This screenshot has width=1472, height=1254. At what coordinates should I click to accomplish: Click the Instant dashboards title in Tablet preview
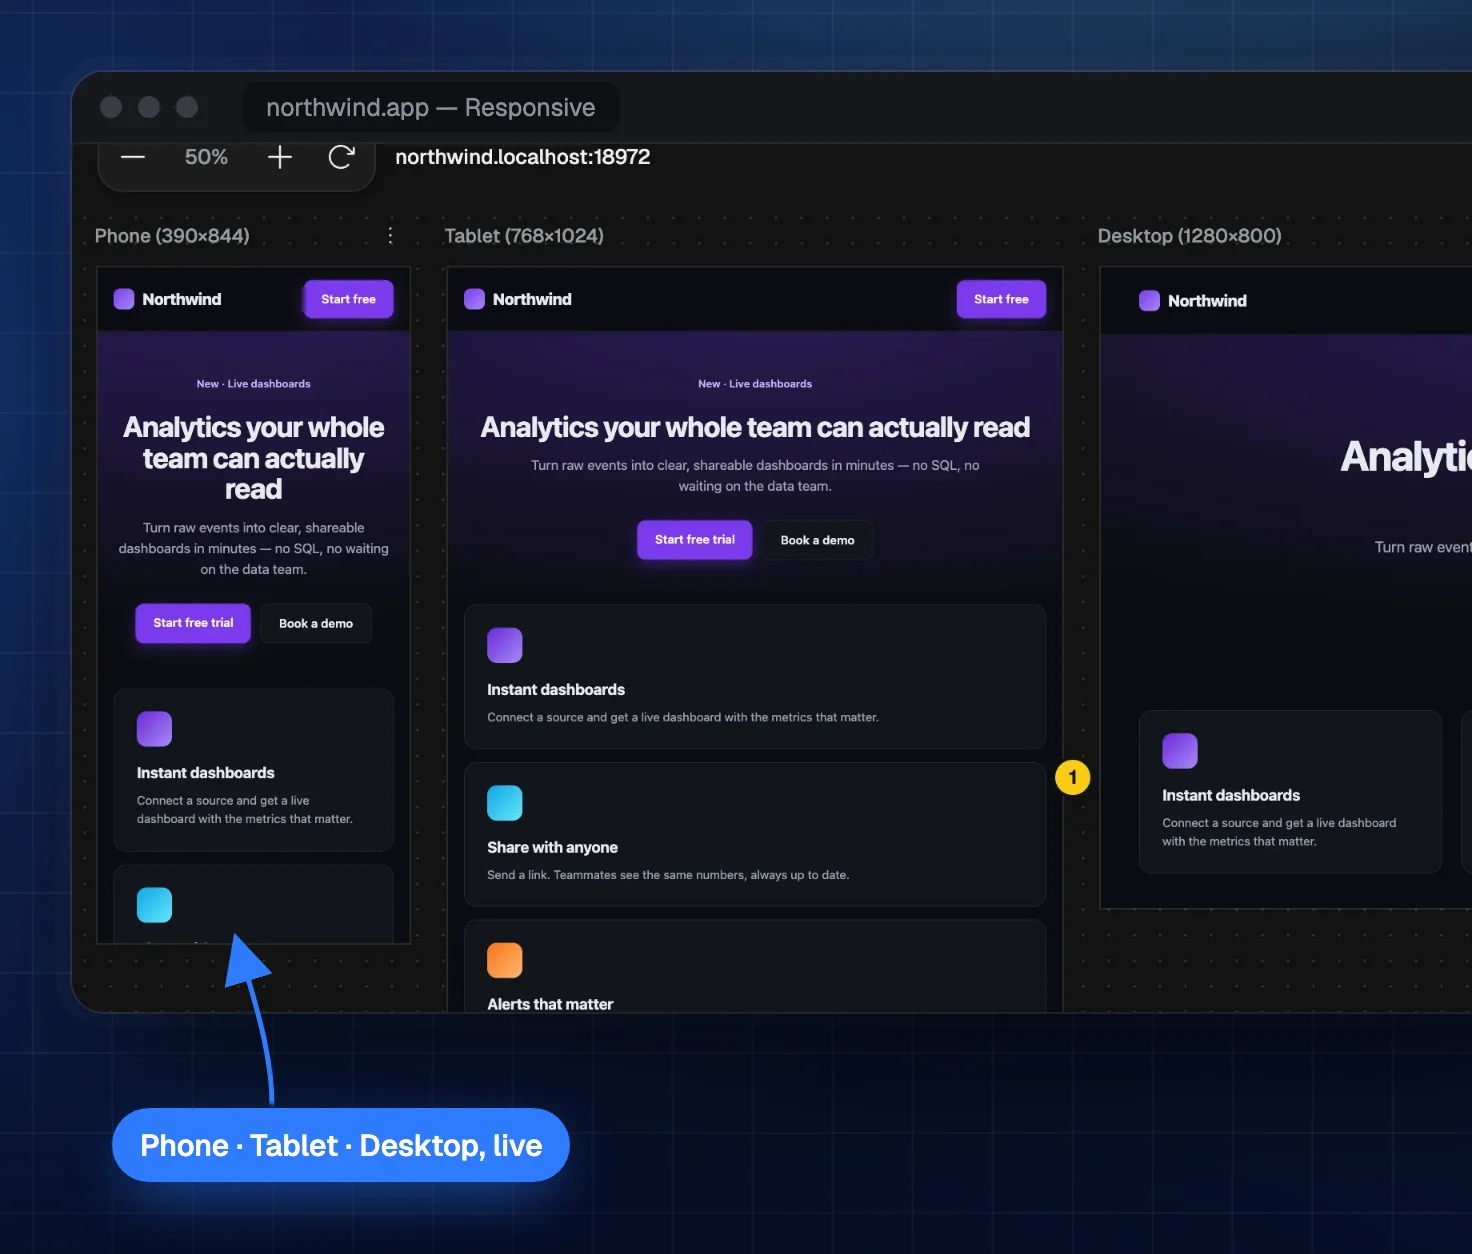pos(556,690)
